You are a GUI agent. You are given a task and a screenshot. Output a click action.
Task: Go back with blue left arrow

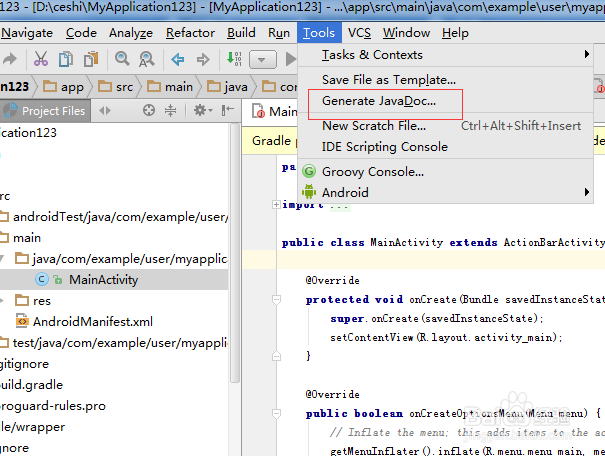tap(178, 59)
